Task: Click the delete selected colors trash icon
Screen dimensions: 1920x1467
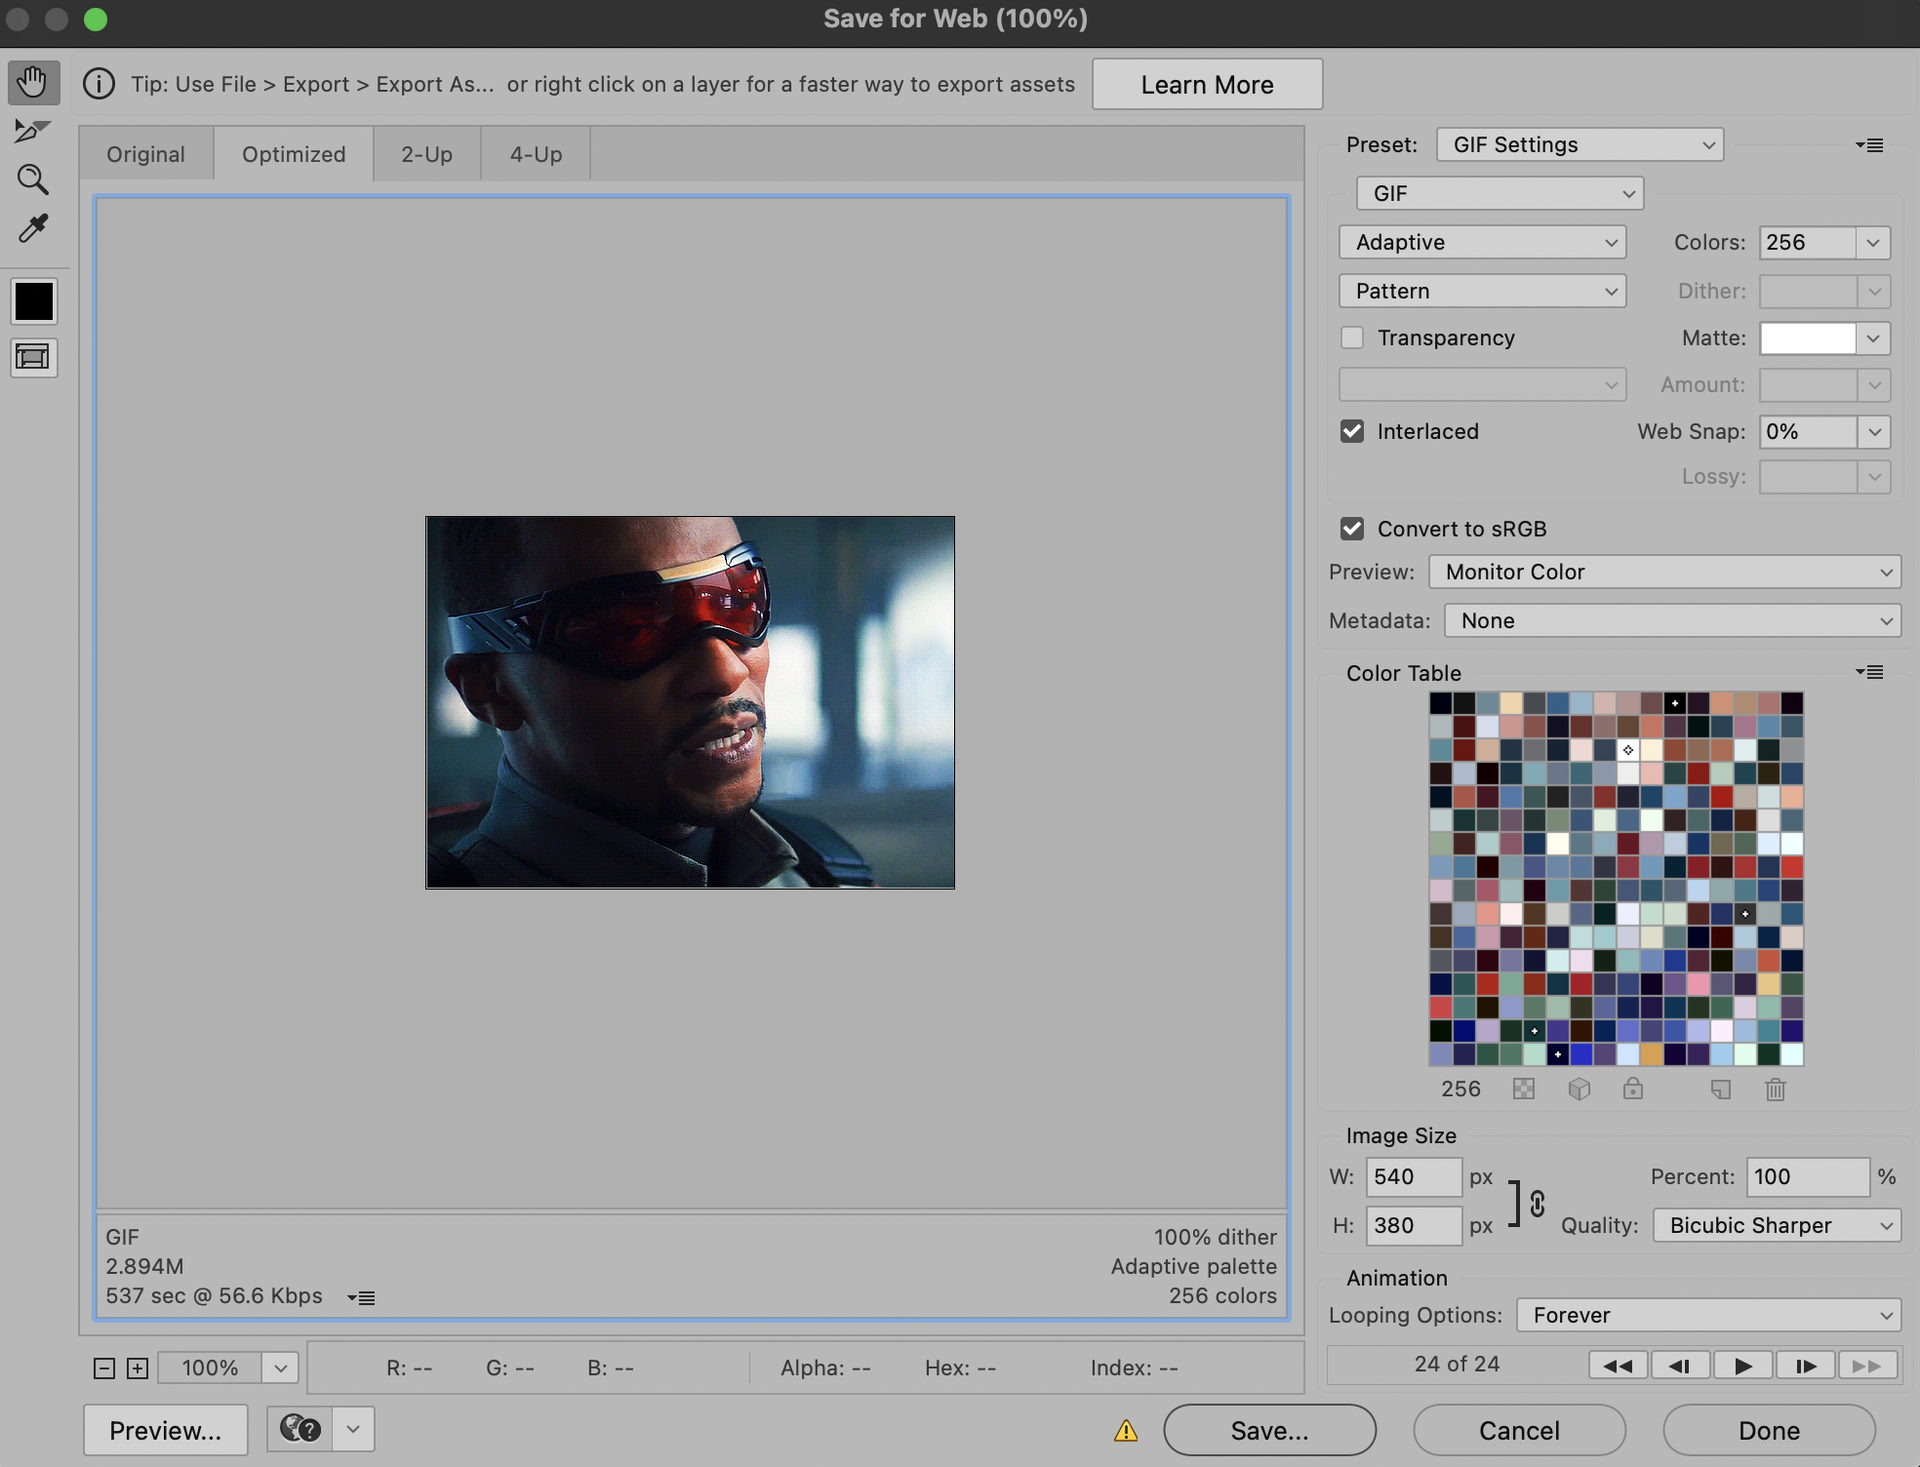Action: tap(1776, 1089)
